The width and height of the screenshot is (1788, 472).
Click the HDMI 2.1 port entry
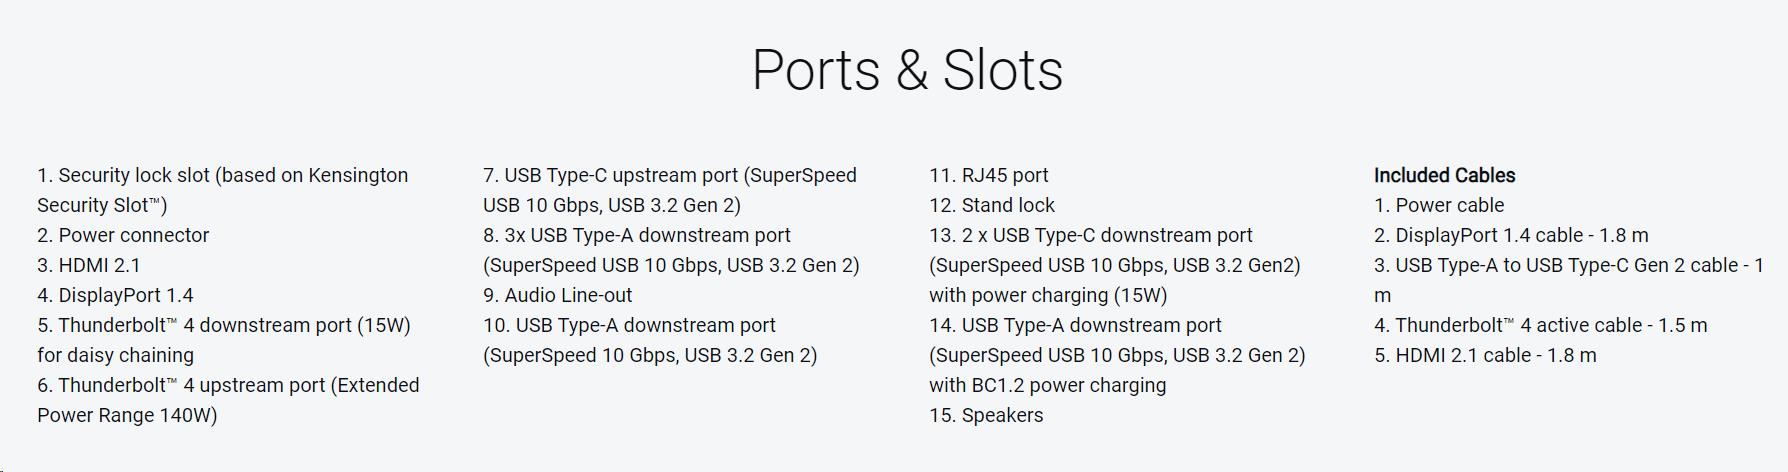pyautogui.click(x=89, y=266)
